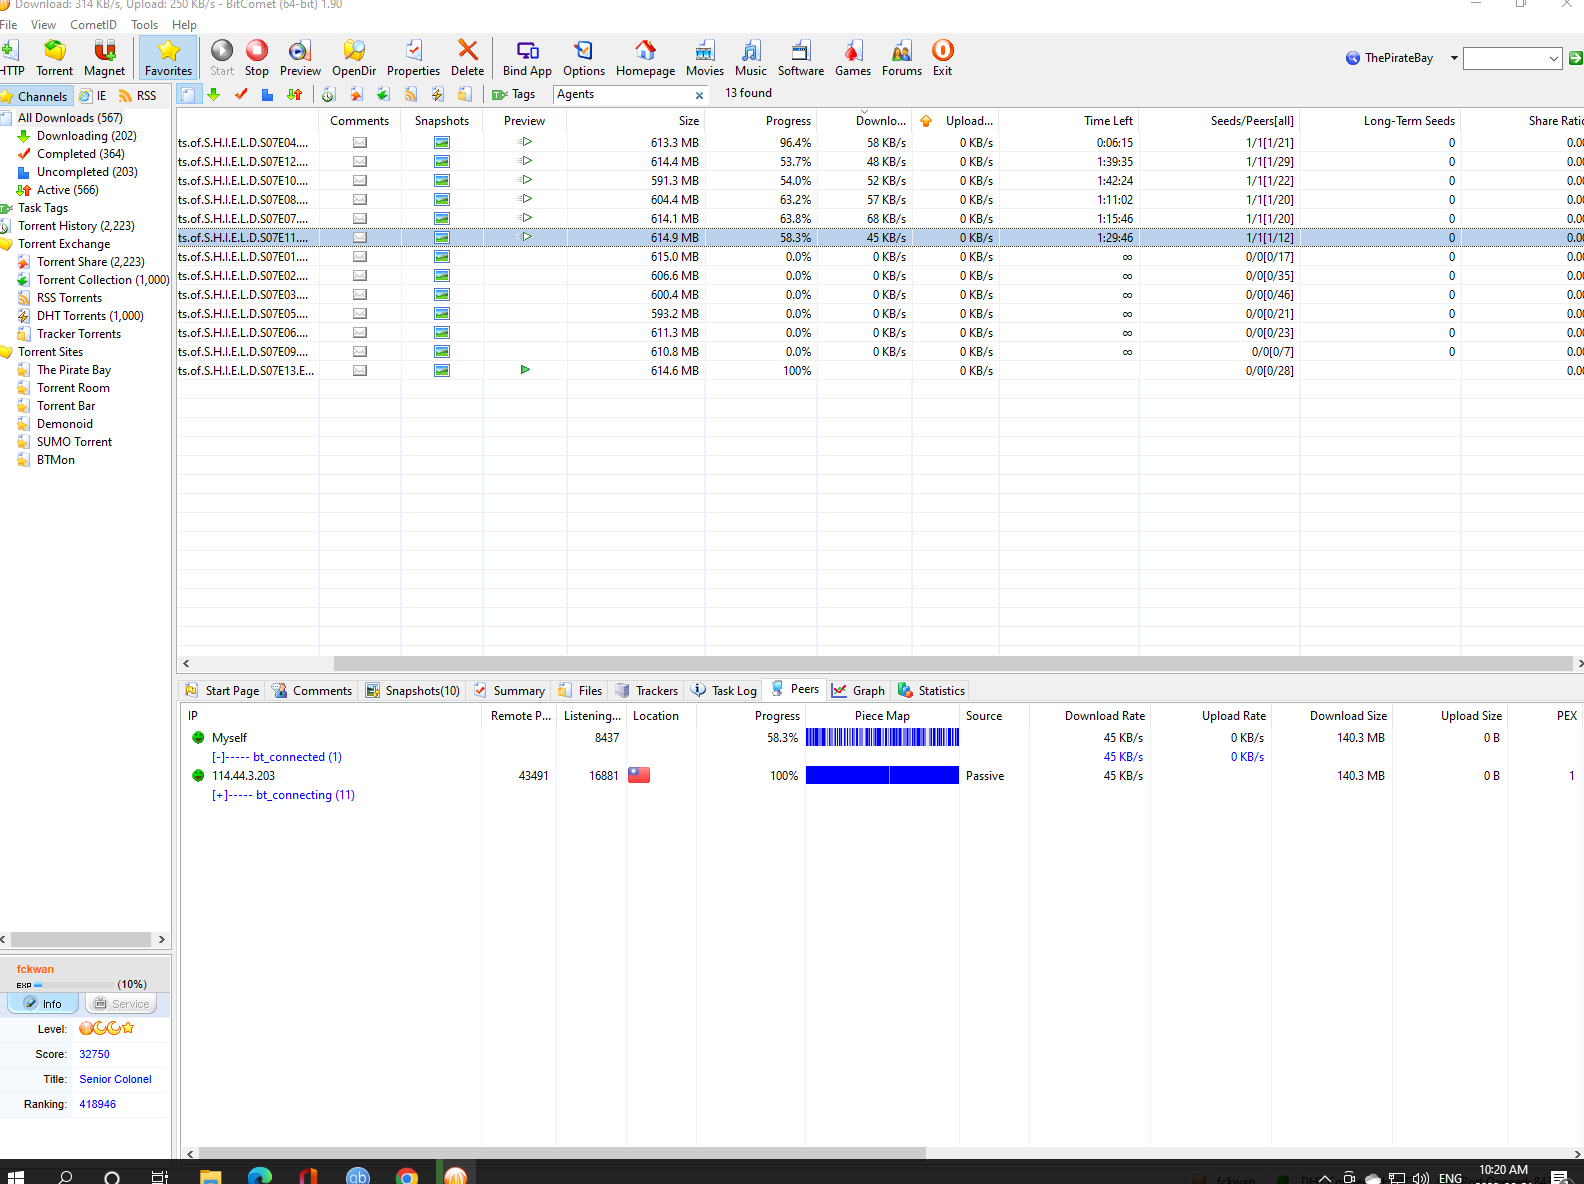Open the CometID menu
This screenshot has height=1184, width=1584.
click(x=93, y=25)
